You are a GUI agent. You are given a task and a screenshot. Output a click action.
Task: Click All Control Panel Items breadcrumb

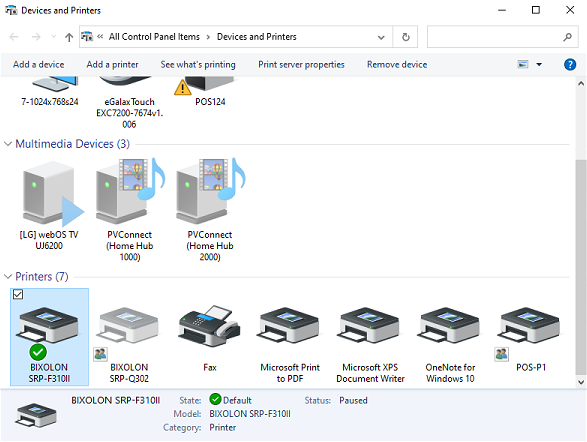click(x=154, y=37)
